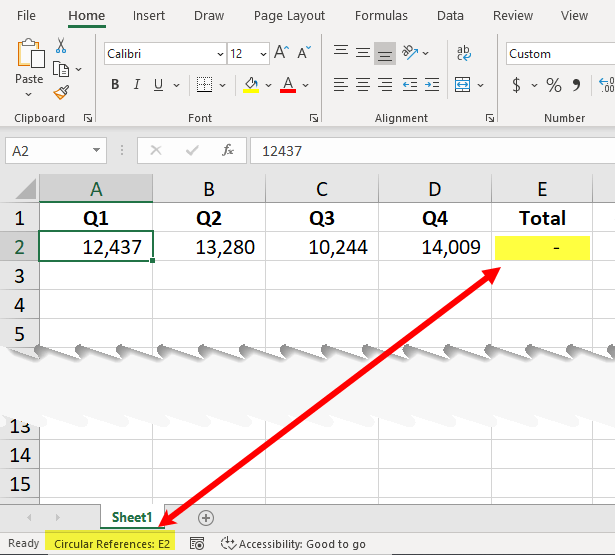This screenshot has width=615, height=555.
Task: Click Insert Function fx icon
Action: [228, 150]
